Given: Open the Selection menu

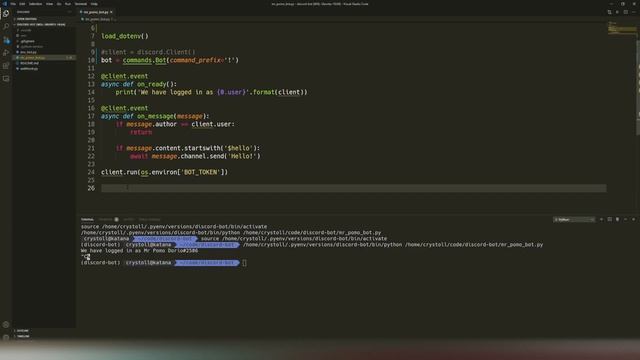Looking at the screenshot, I should coord(36,4).
